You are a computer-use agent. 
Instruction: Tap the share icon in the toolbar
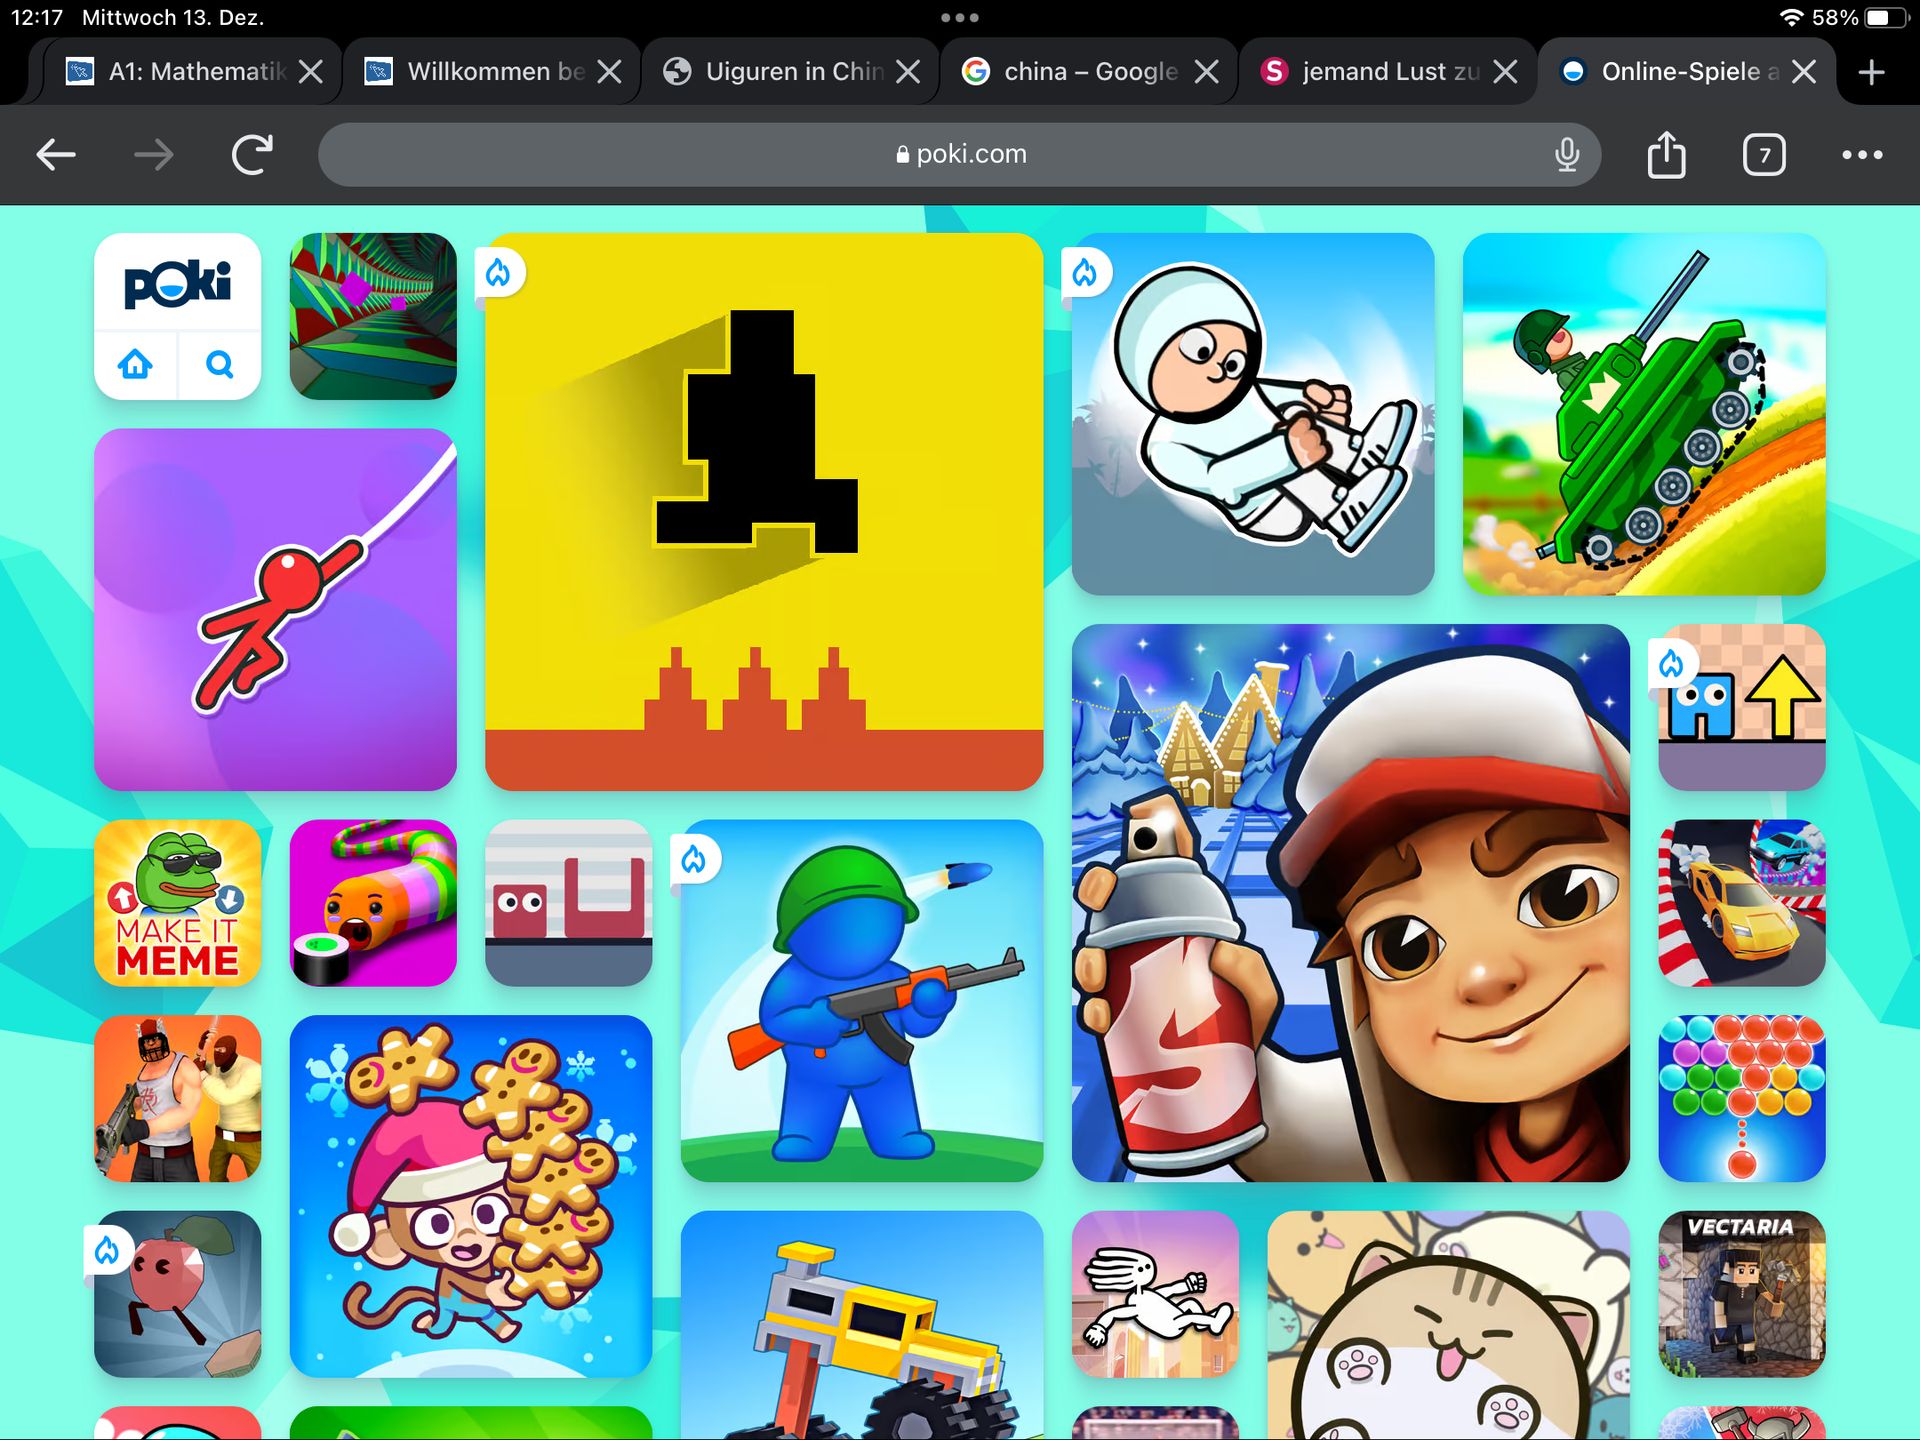coord(1666,155)
